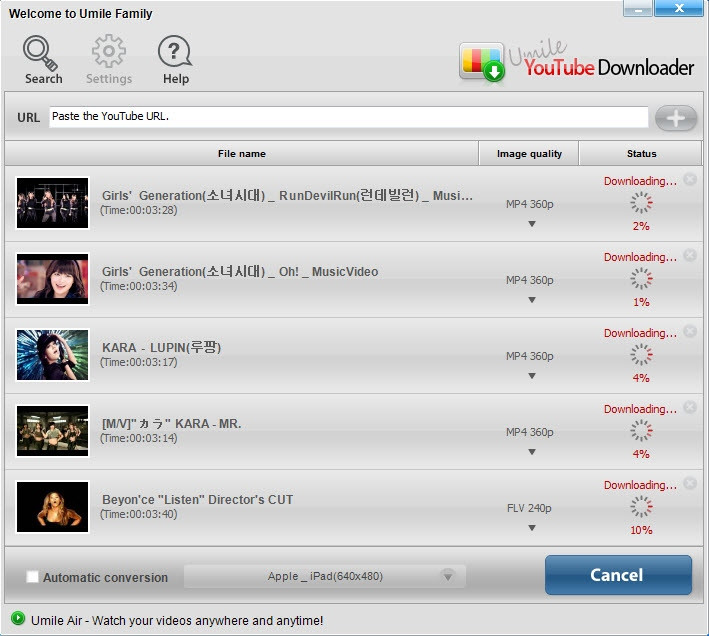Expand quality dropdown for KARA MR.
The width and height of the screenshot is (709, 636).
532,452
